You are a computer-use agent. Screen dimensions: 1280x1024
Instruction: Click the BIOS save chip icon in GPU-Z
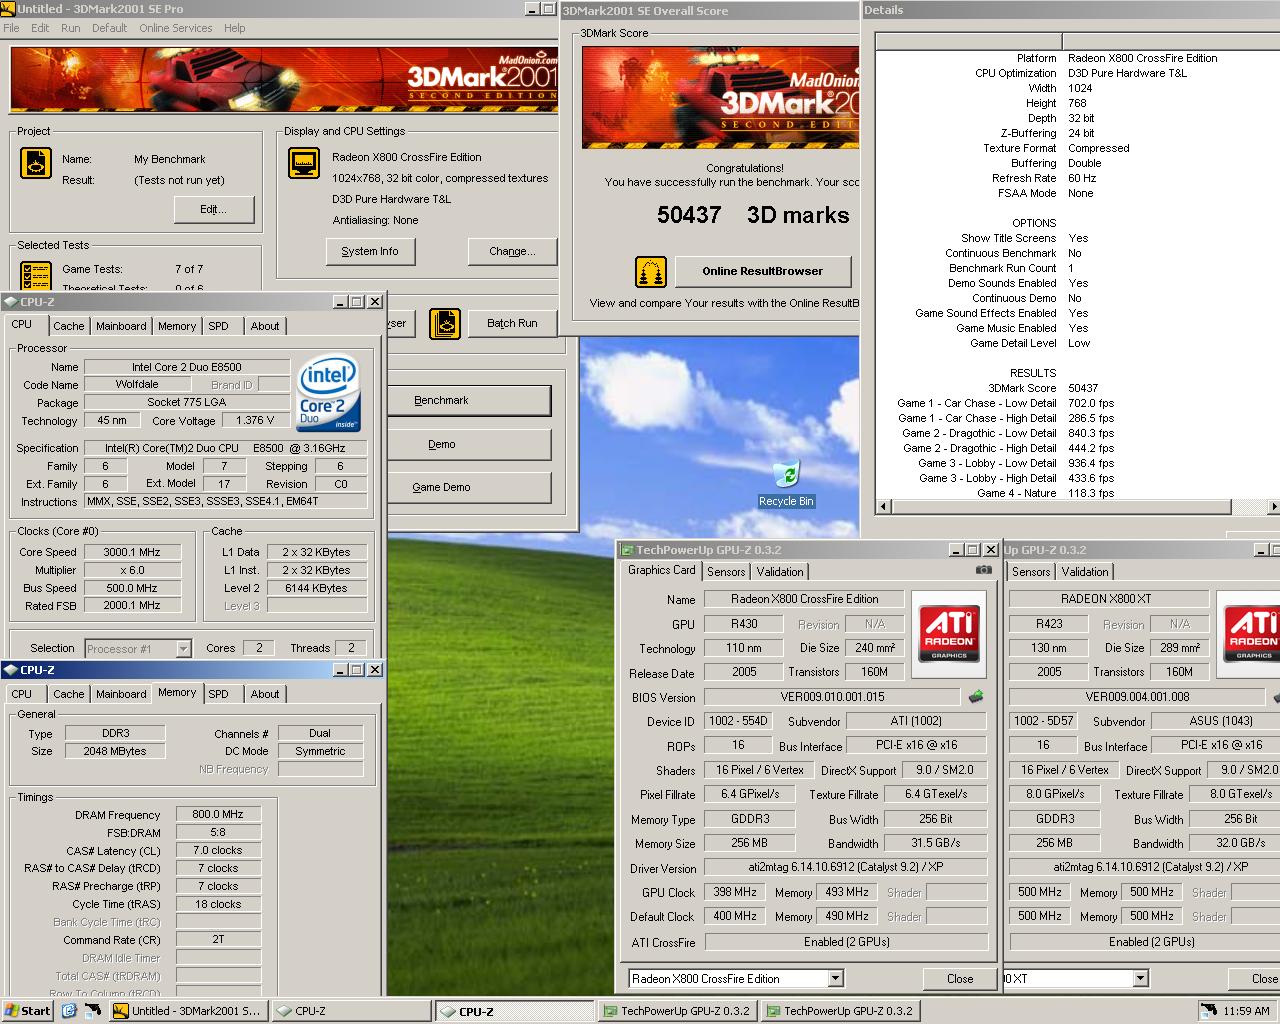tap(976, 697)
